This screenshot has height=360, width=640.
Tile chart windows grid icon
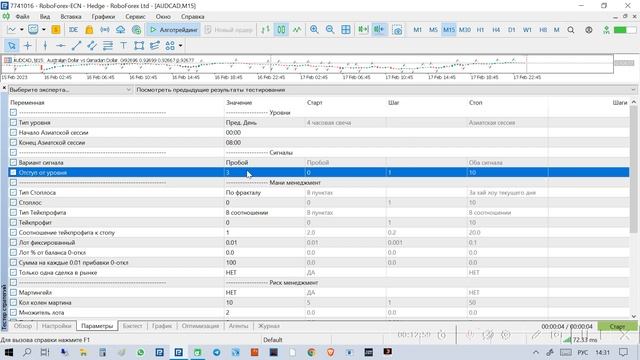tap(346, 30)
